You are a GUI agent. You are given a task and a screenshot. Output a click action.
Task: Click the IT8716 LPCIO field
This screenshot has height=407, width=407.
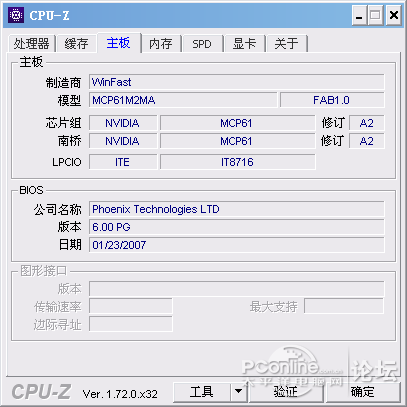[x=238, y=162]
